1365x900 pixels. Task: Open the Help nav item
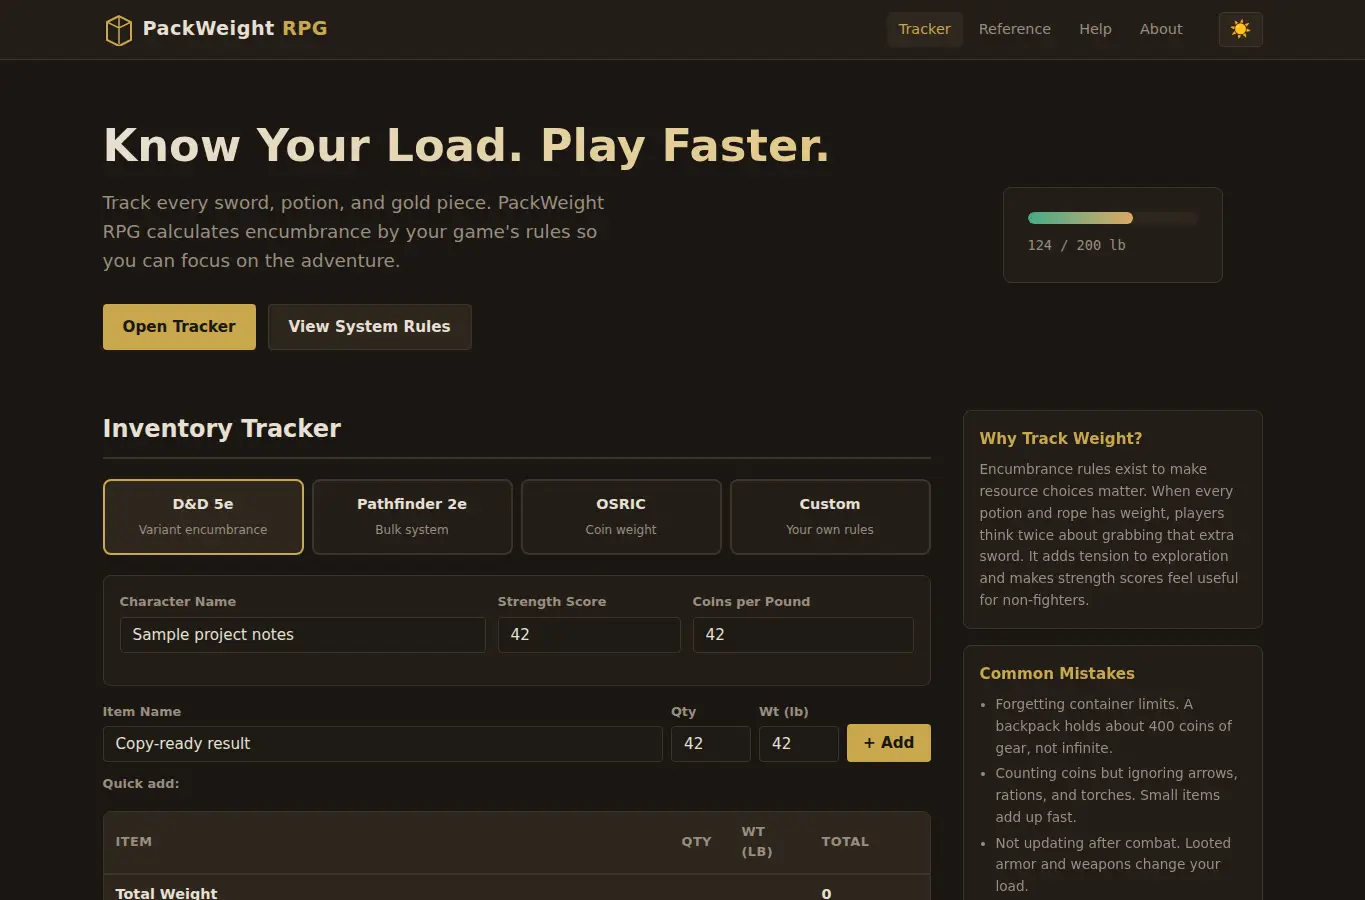click(1095, 29)
